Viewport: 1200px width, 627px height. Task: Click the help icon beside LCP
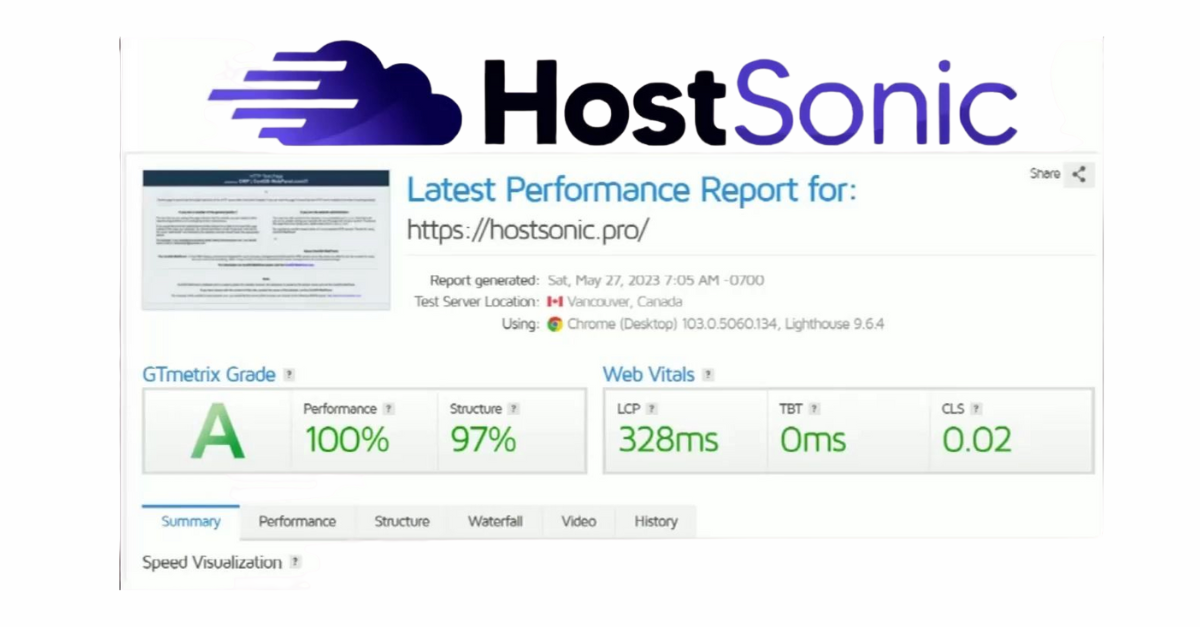pos(652,409)
